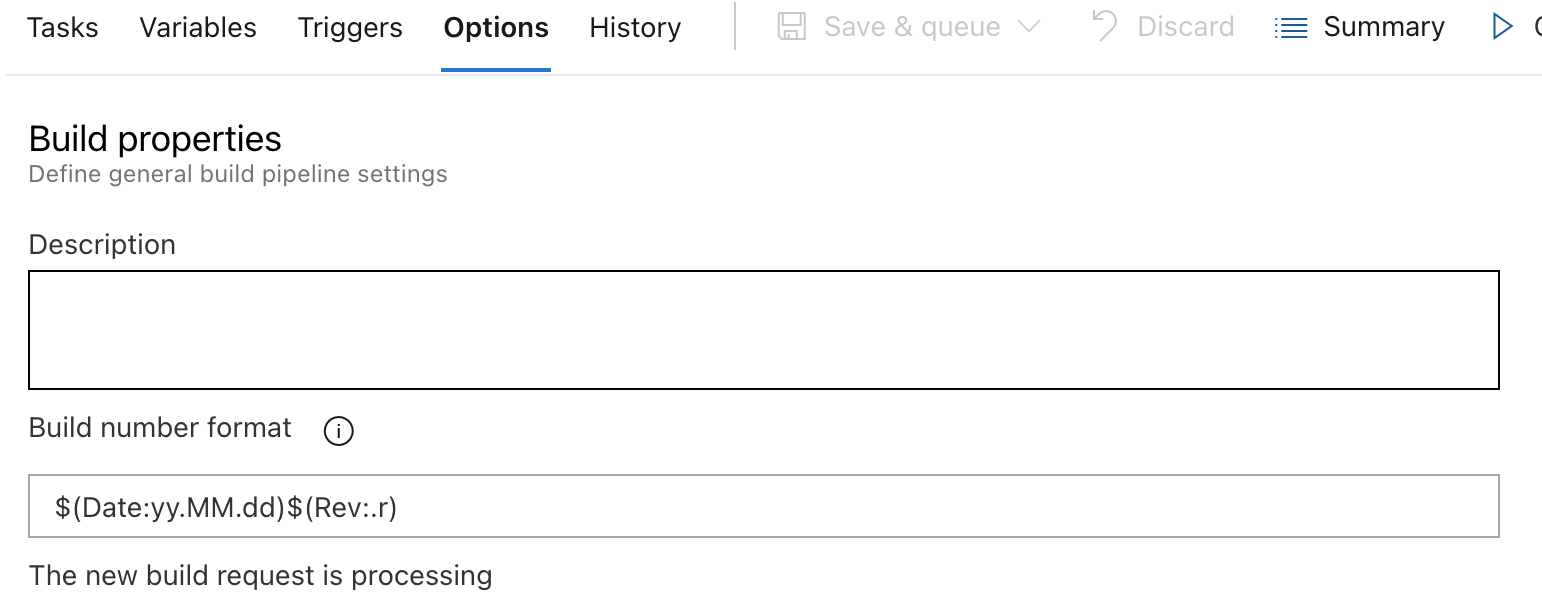Click inside the Build number format field
The image size is (1542, 596).
pos(764,506)
